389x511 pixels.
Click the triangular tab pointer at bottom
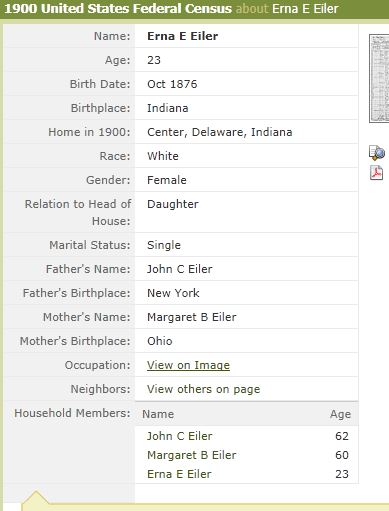point(36,498)
